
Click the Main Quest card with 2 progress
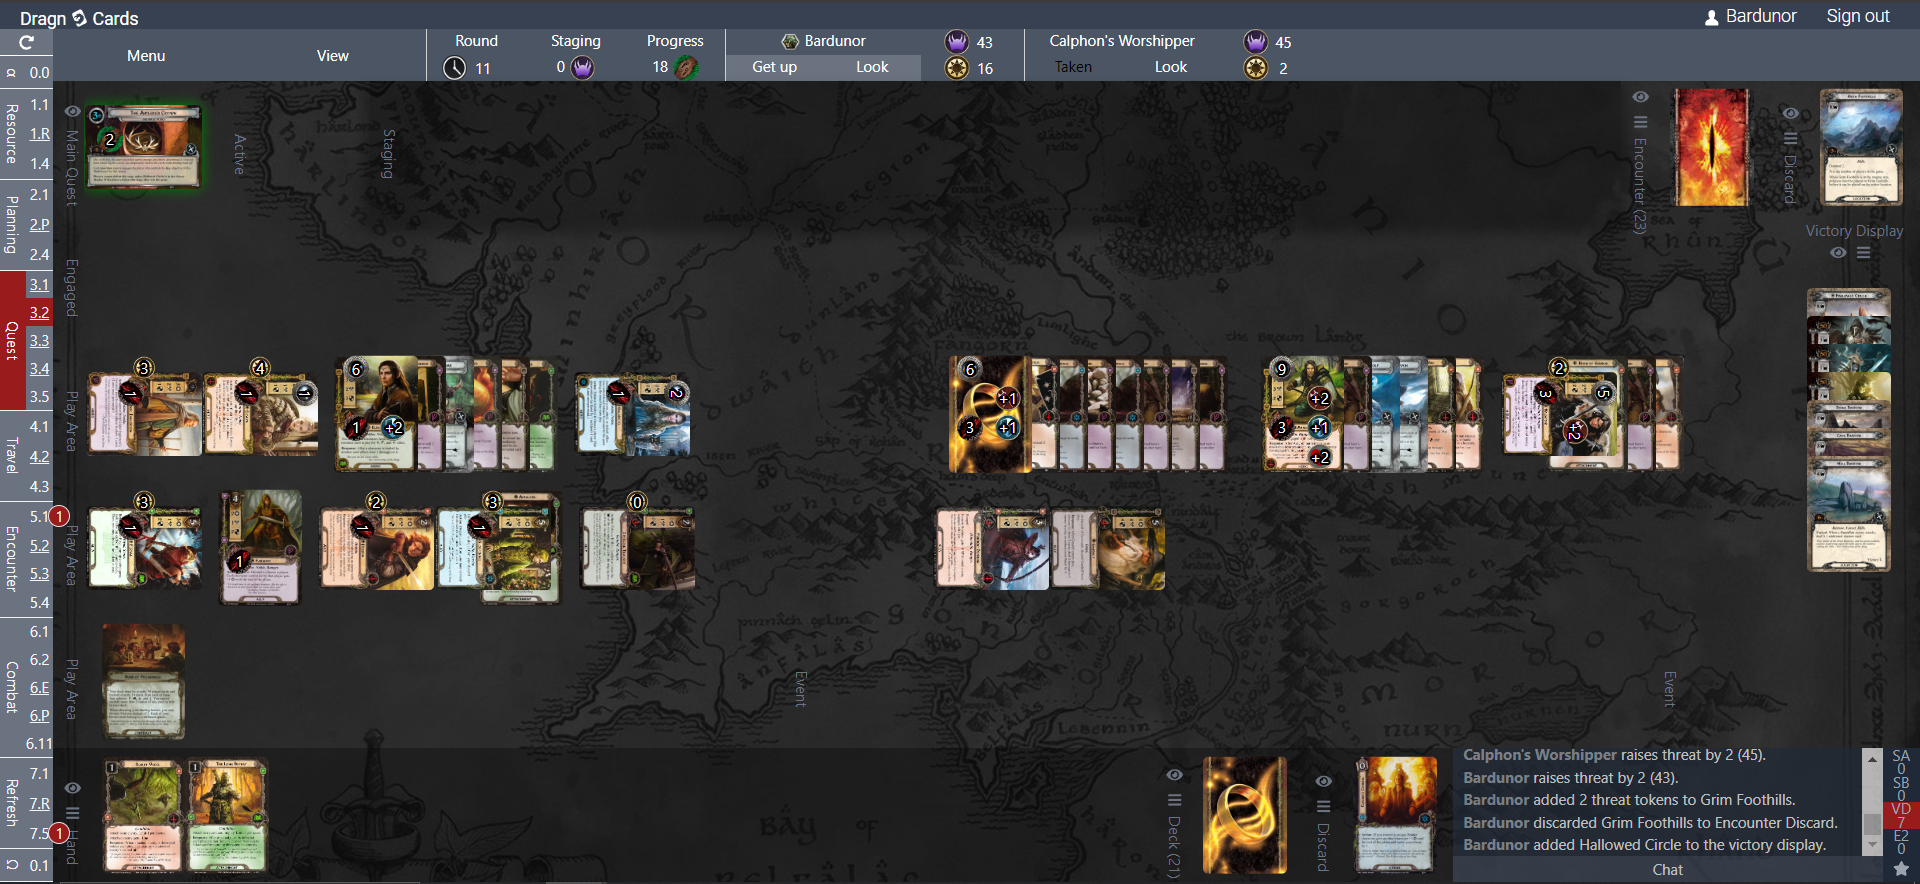(x=144, y=145)
